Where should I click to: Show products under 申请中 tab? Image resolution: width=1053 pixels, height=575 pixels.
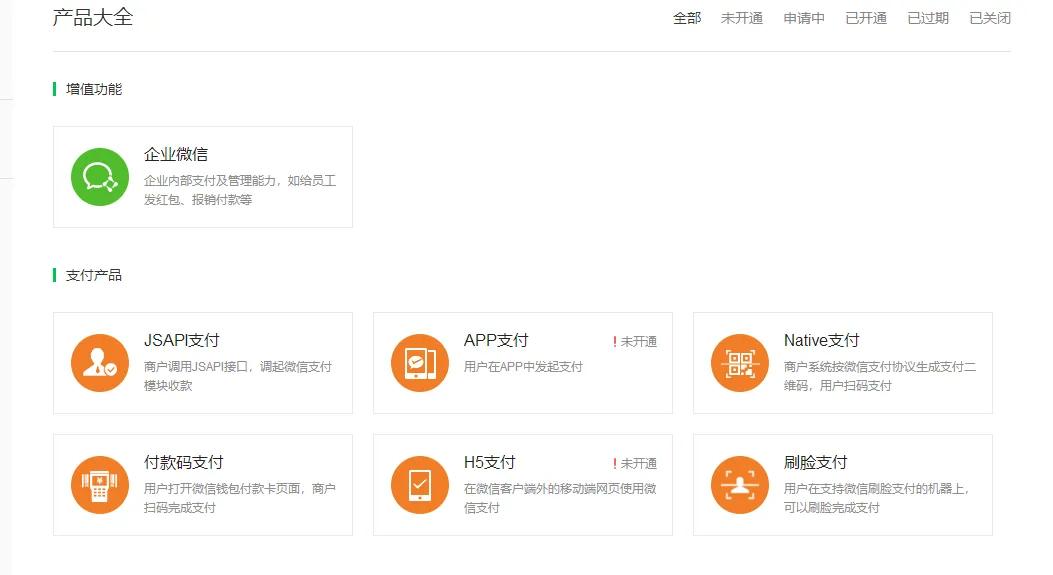tap(804, 18)
